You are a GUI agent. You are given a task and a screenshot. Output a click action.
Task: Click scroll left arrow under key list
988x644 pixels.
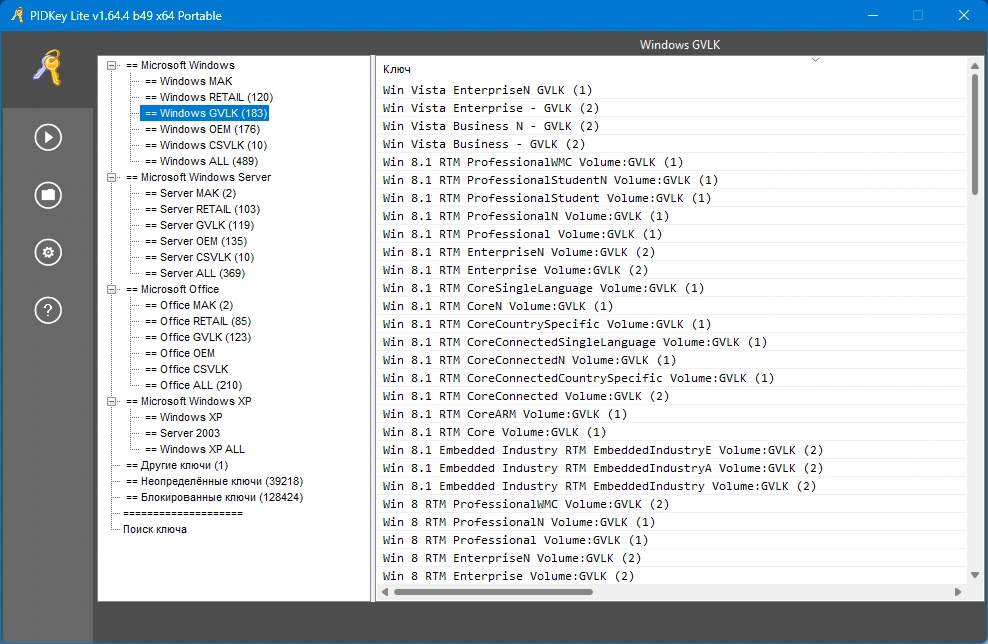click(x=385, y=592)
